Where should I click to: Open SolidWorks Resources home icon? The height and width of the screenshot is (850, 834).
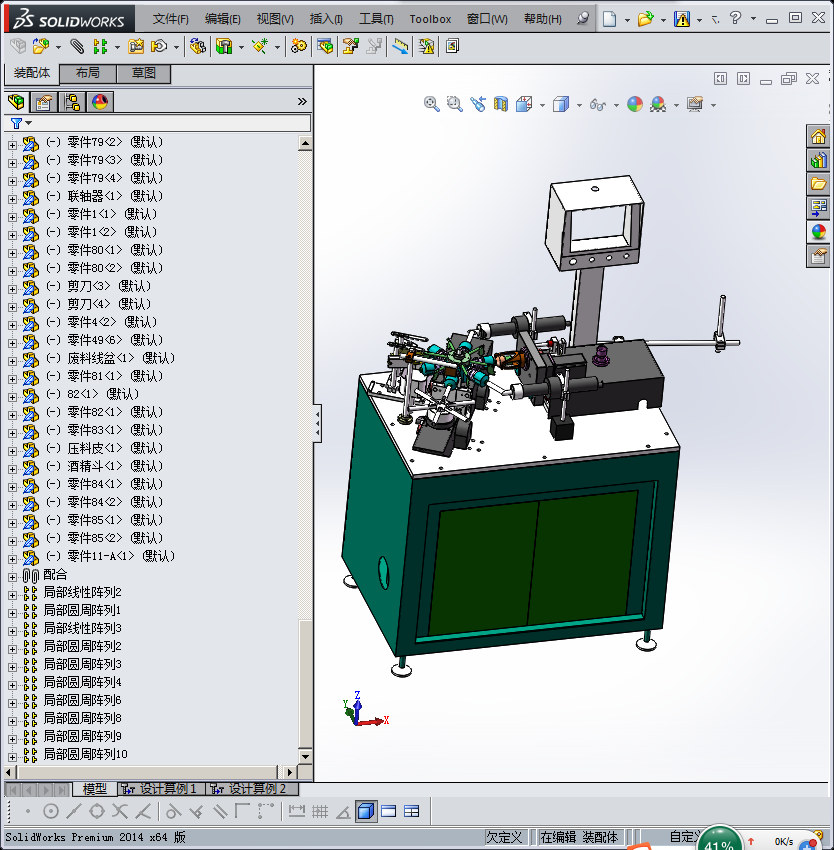(x=818, y=136)
